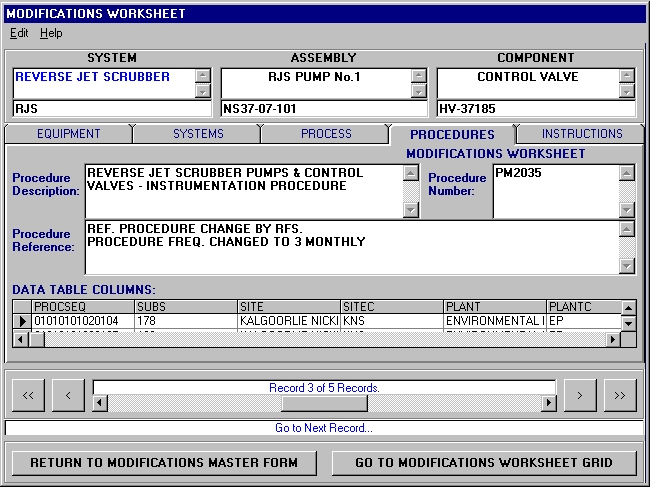Click up arrow of Procedure Number scrollbar
The width and height of the screenshot is (650, 487).
[x=627, y=173]
